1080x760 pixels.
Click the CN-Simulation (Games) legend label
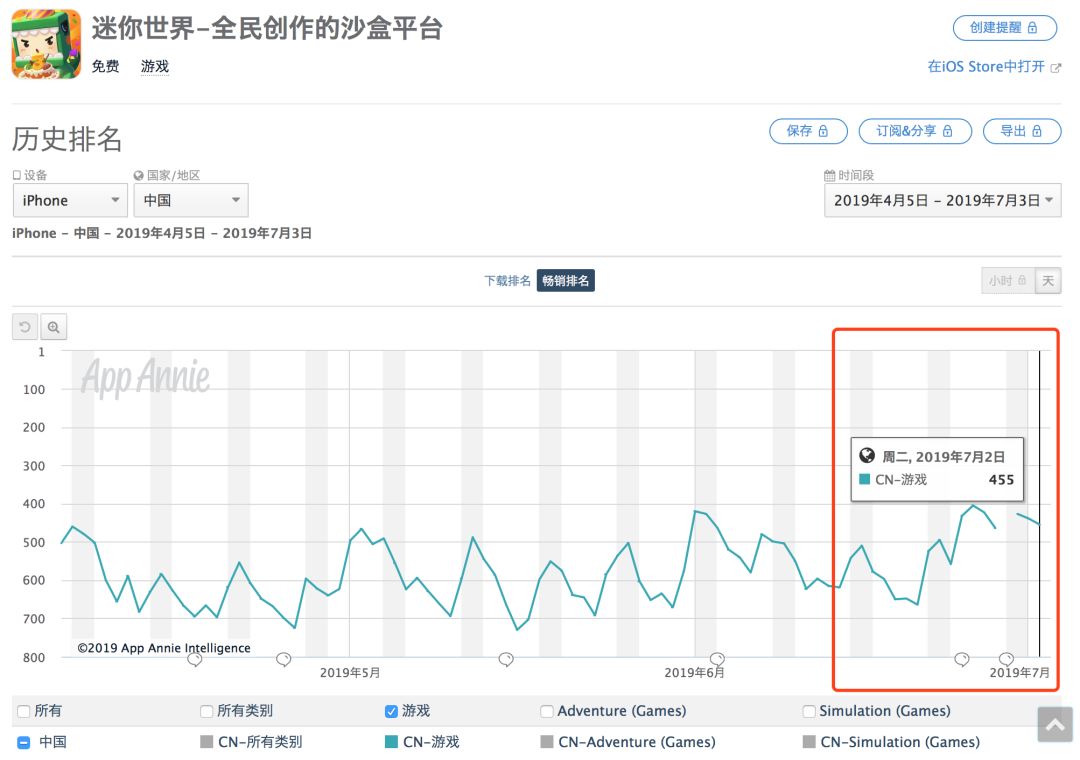(900, 742)
